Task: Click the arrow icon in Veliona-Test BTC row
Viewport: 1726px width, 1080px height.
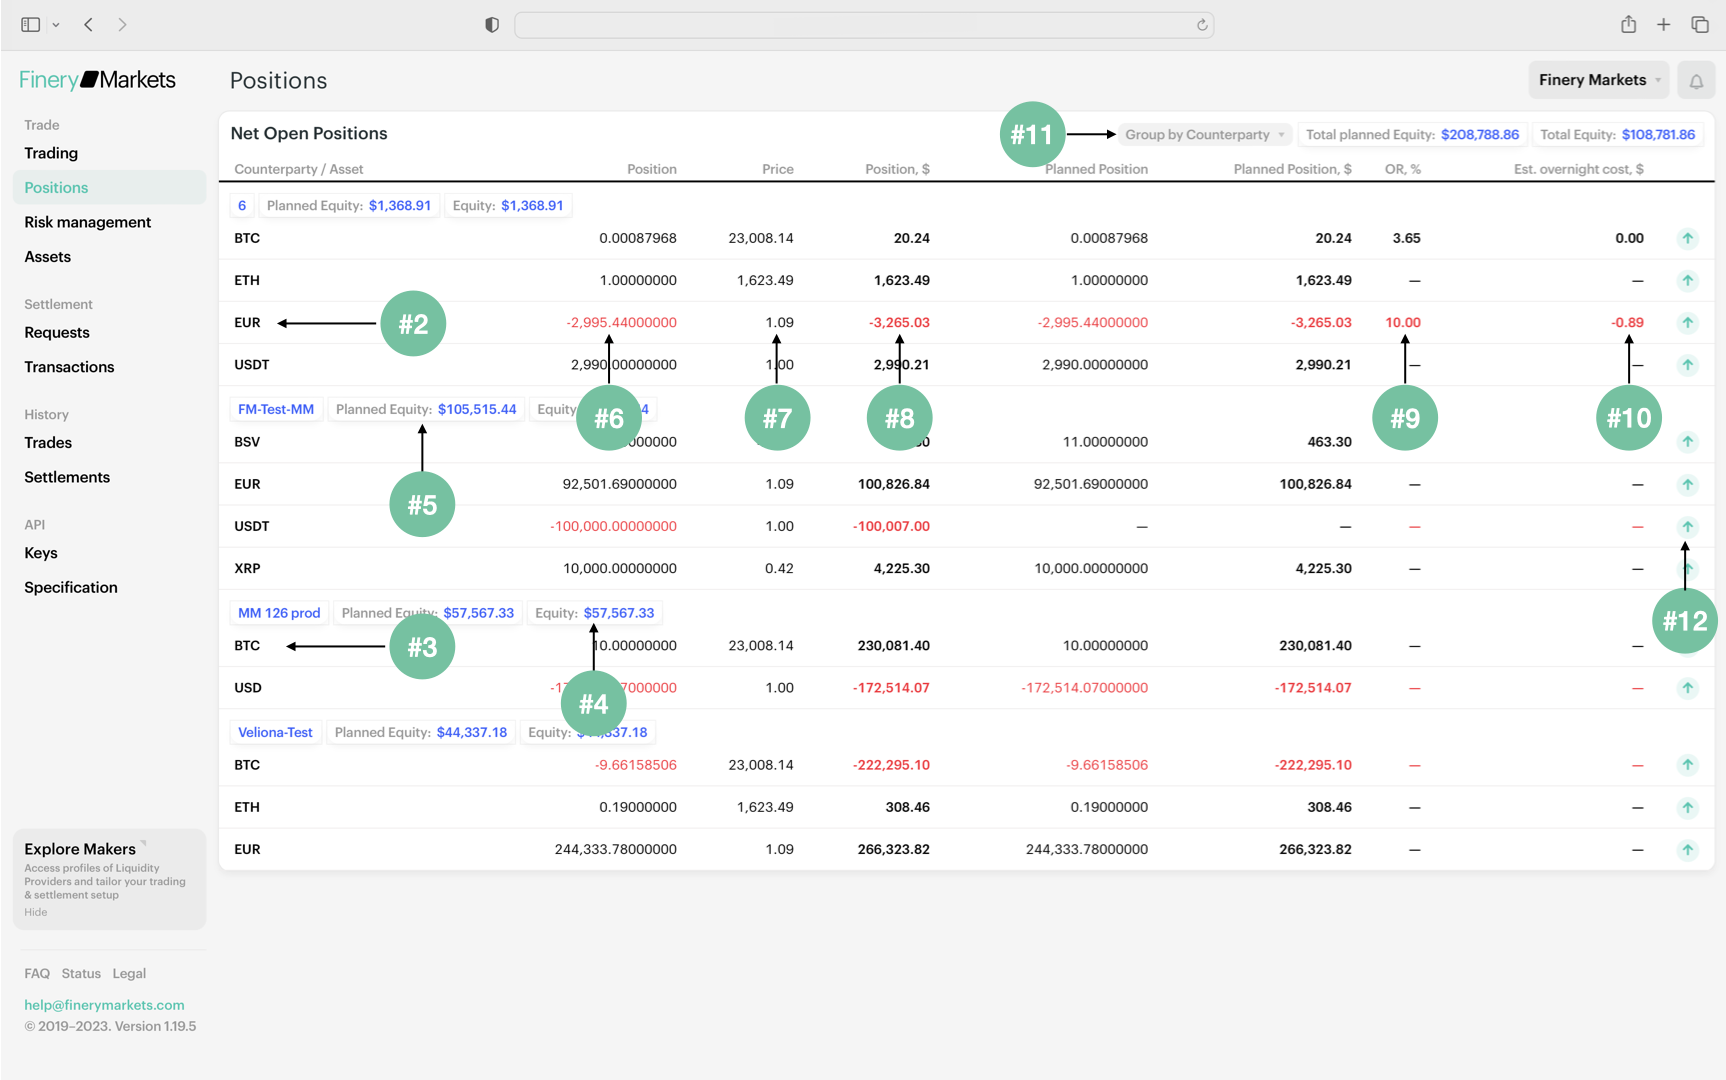Action: pos(1687,765)
